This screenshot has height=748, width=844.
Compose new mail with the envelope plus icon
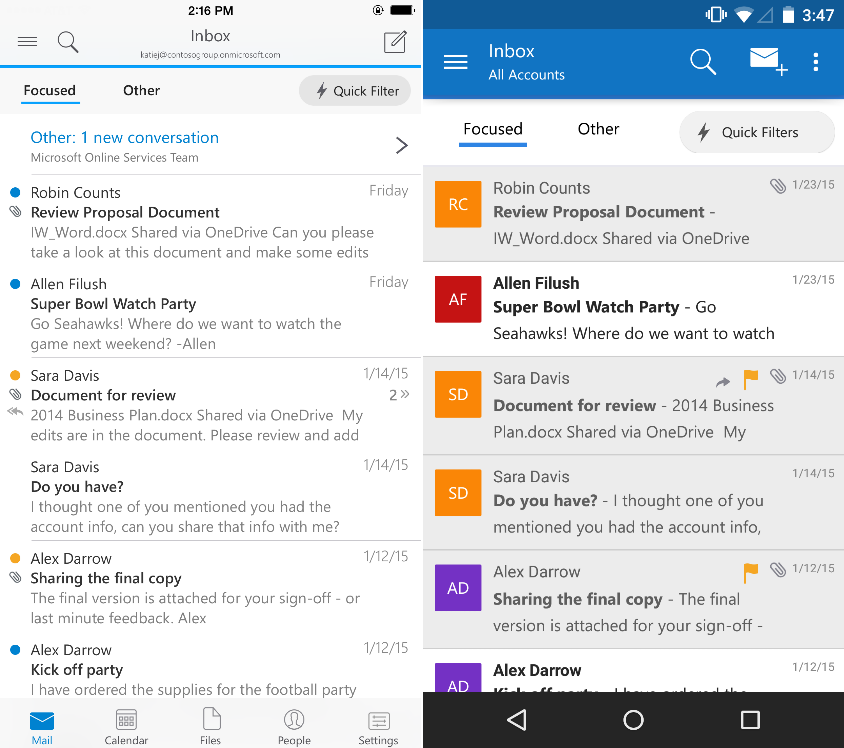769,61
